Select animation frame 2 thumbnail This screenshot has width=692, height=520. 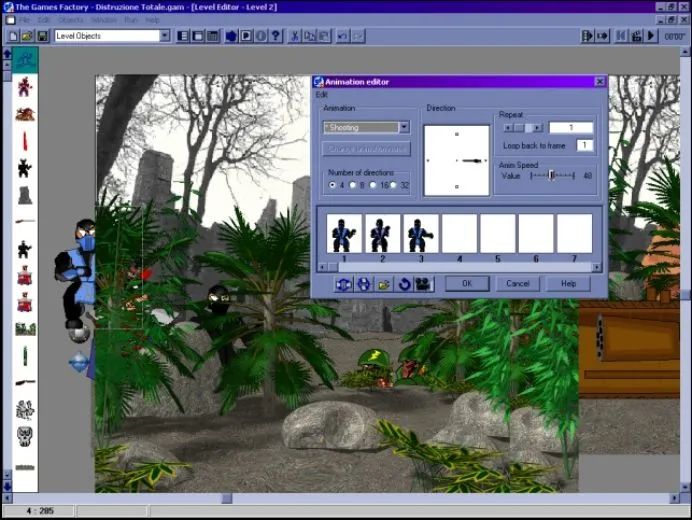383,234
